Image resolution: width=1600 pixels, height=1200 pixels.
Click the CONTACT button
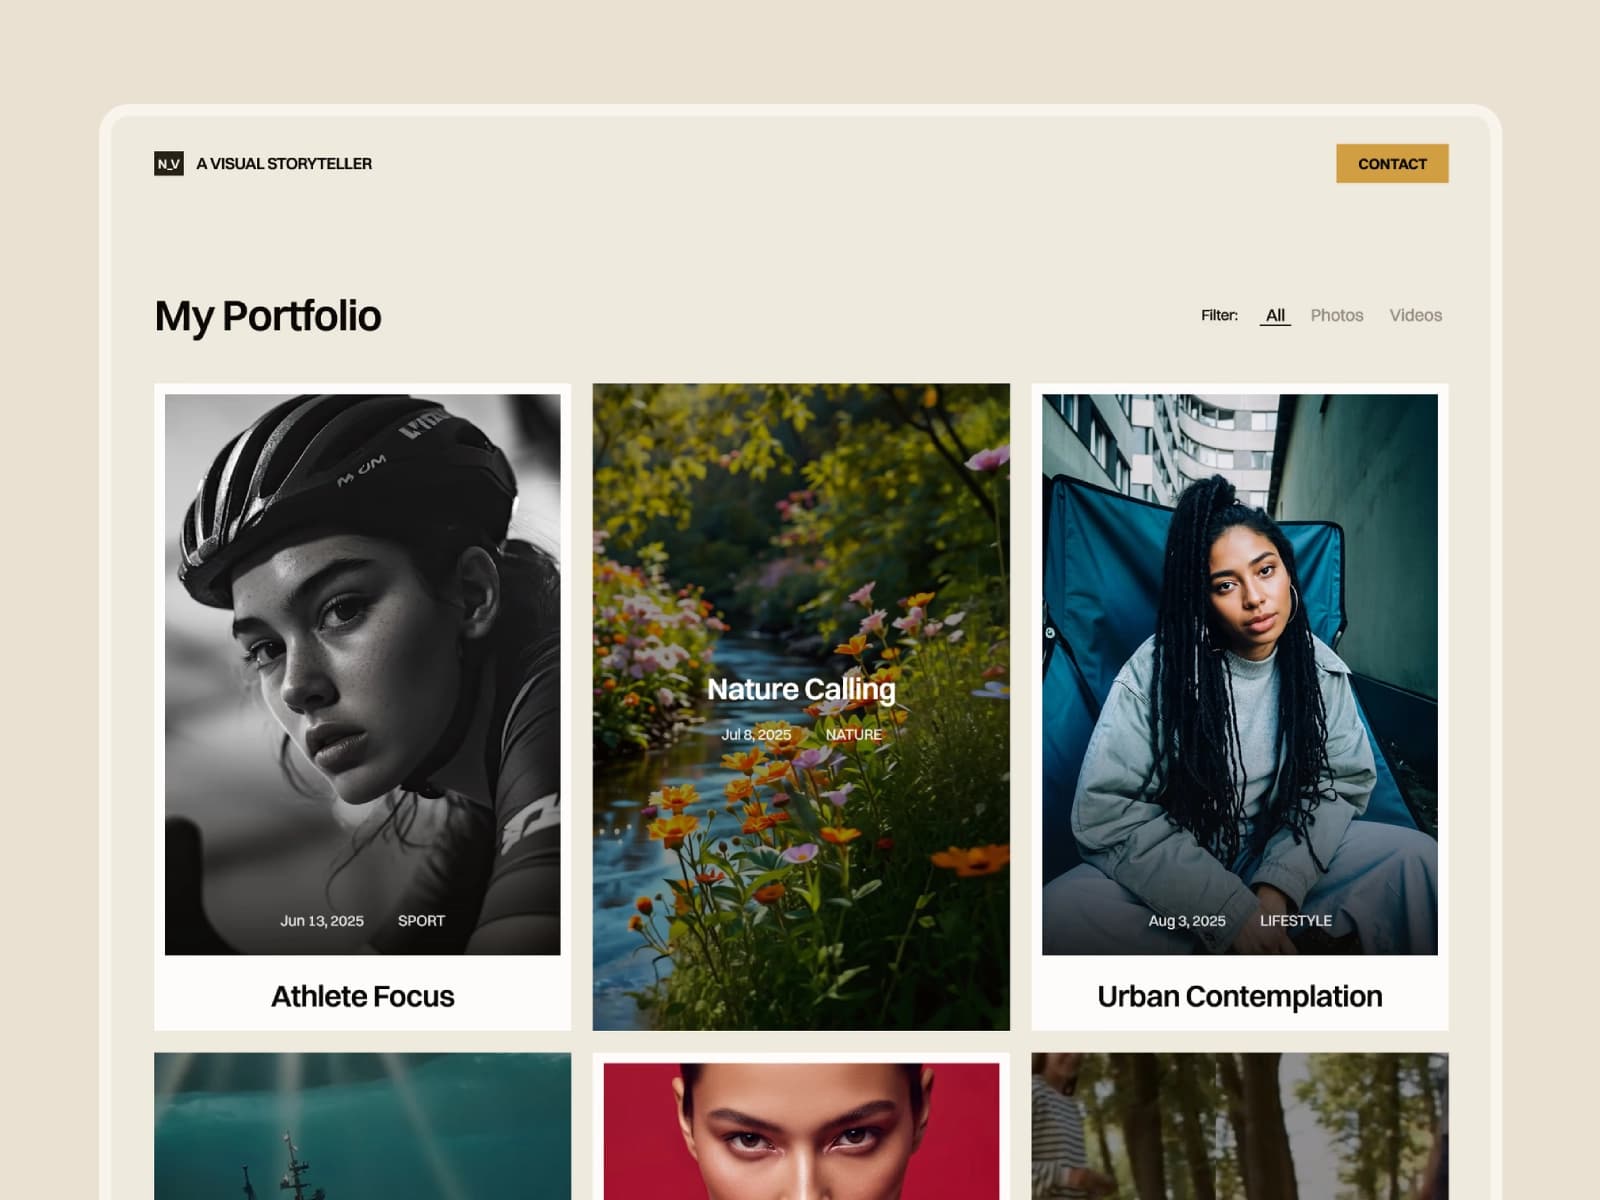tap(1391, 164)
